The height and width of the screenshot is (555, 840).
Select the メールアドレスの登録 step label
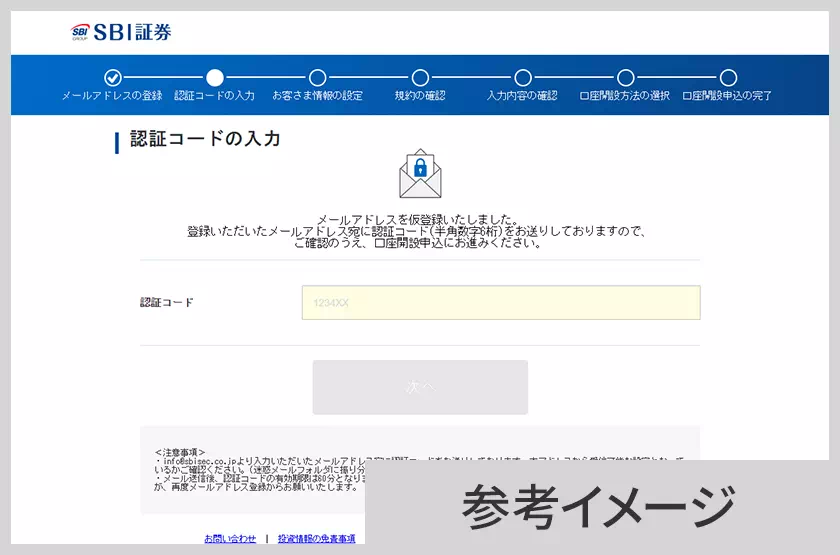(x=112, y=96)
